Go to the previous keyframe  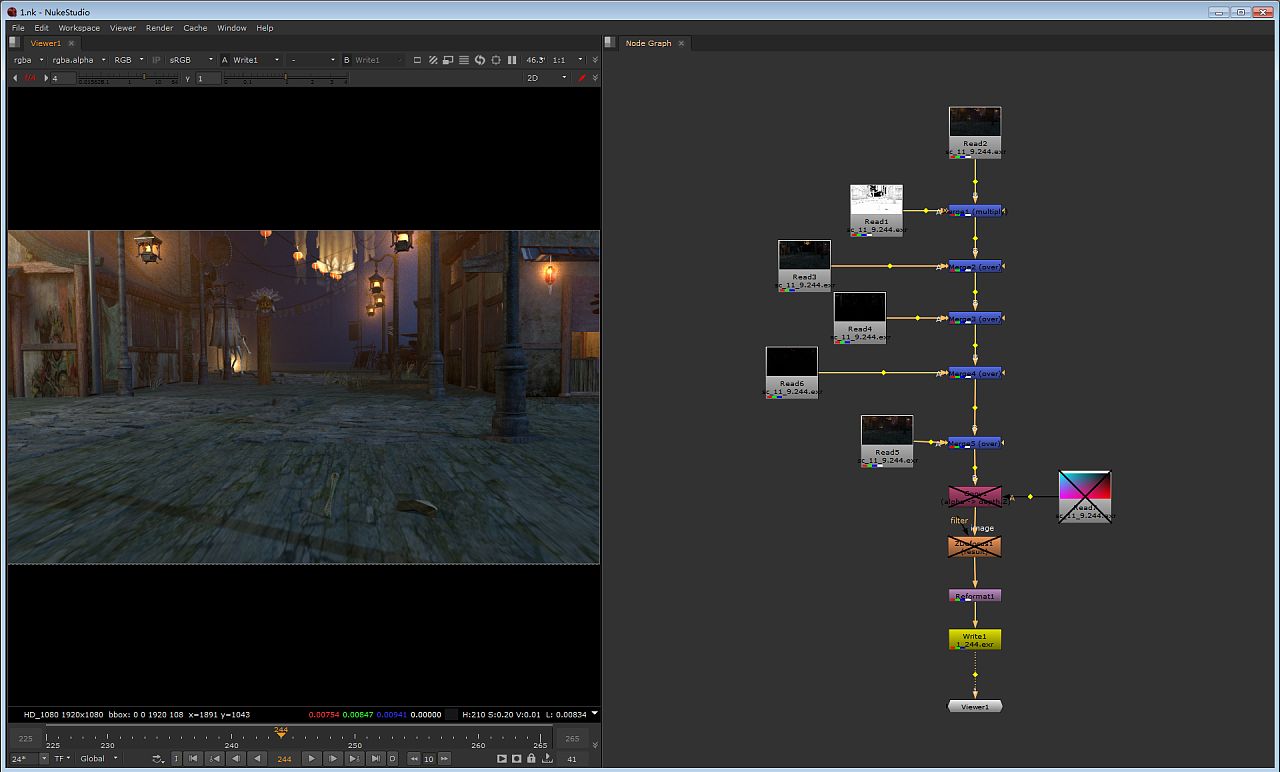215,759
